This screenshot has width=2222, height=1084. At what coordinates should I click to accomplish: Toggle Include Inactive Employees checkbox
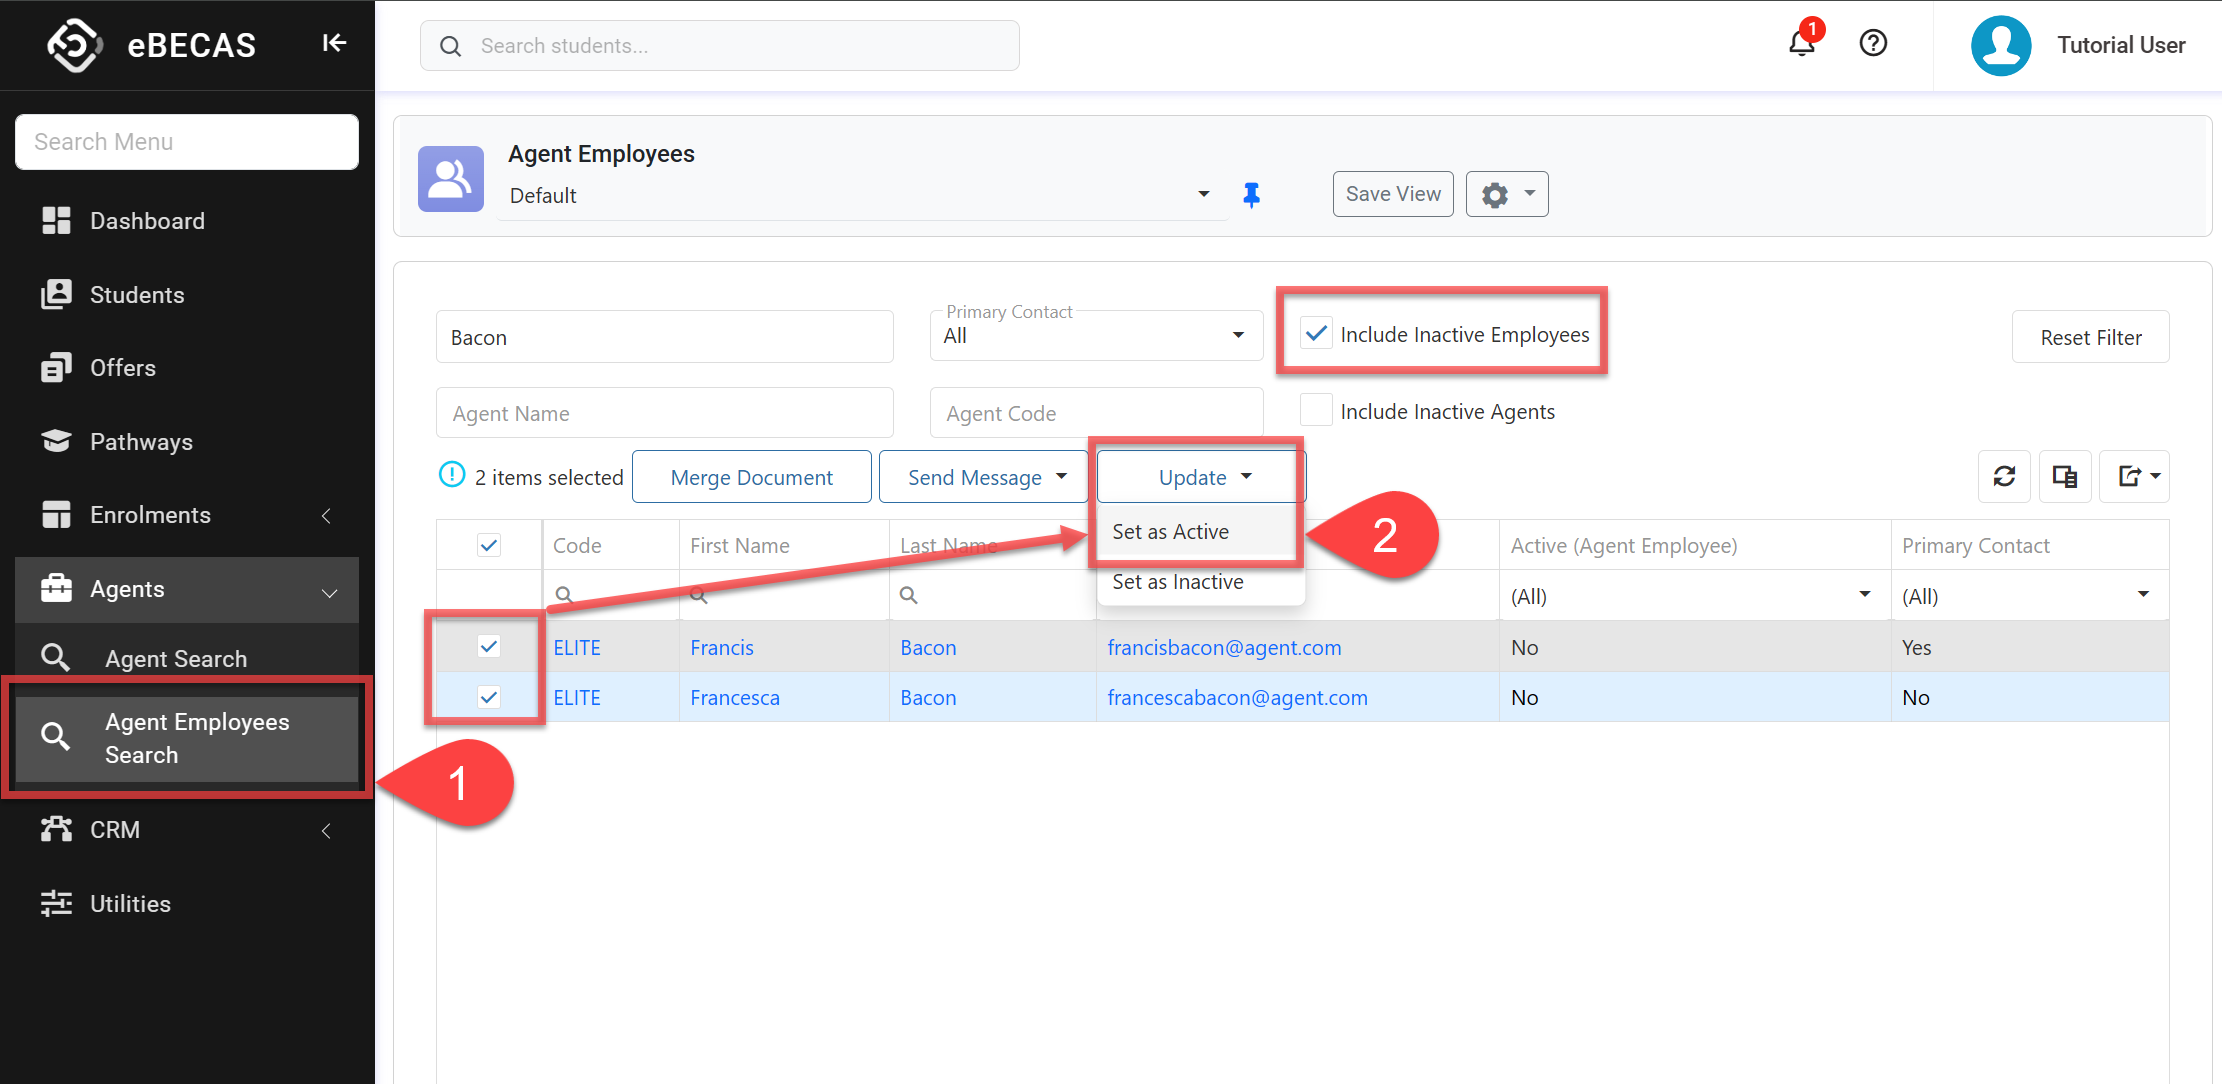point(1316,333)
